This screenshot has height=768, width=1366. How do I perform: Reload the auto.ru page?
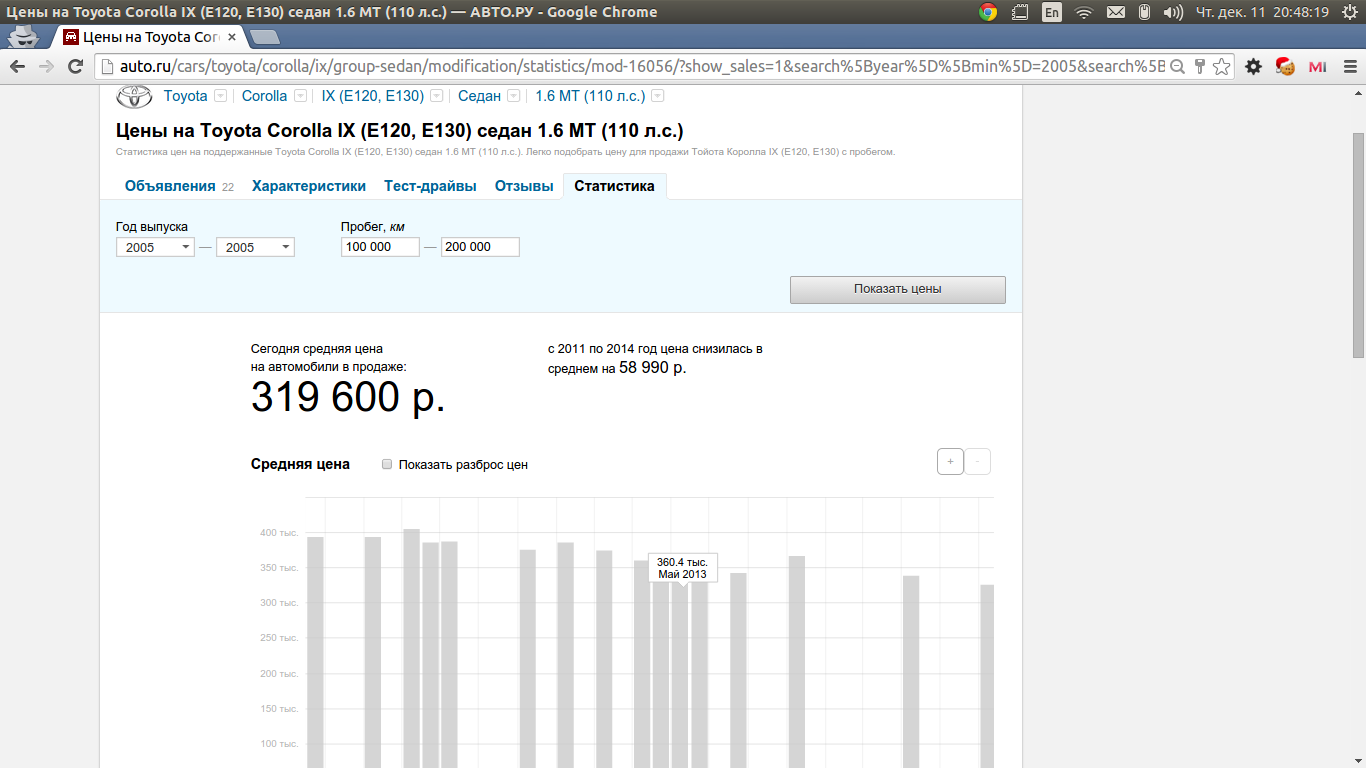tap(75, 66)
